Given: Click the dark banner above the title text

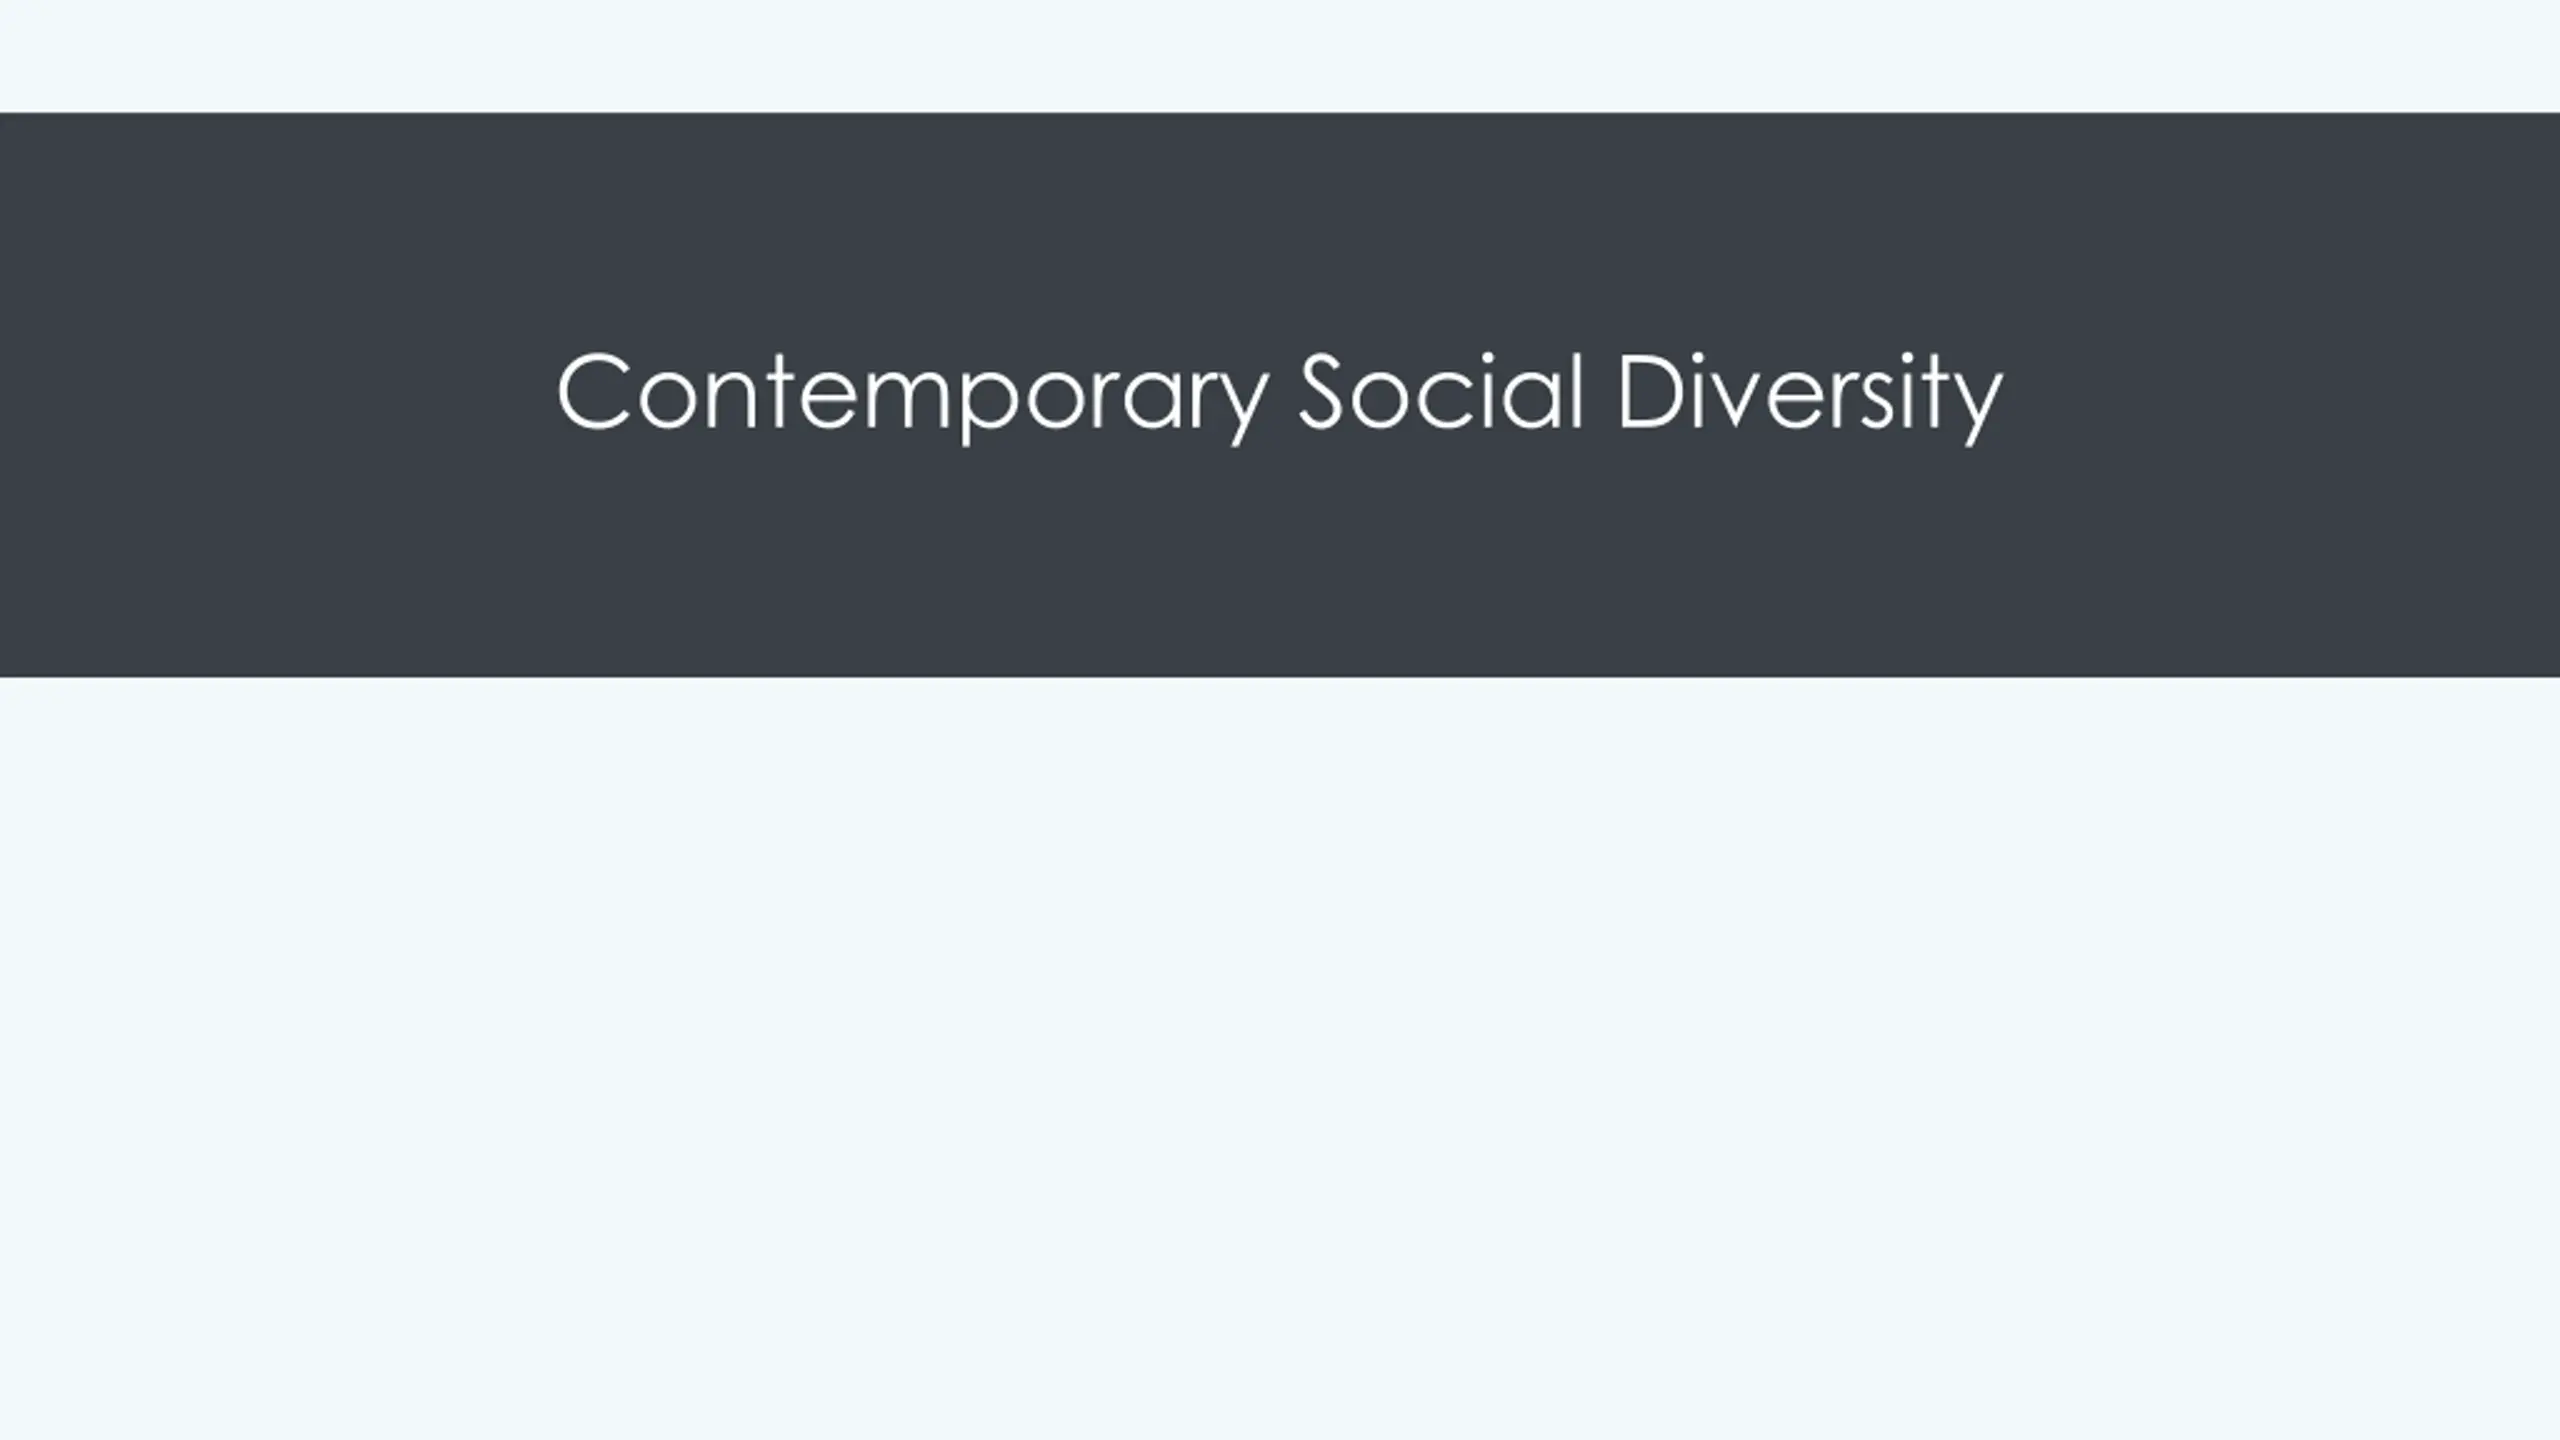Looking at the screenshot, I should point(1280,230).
